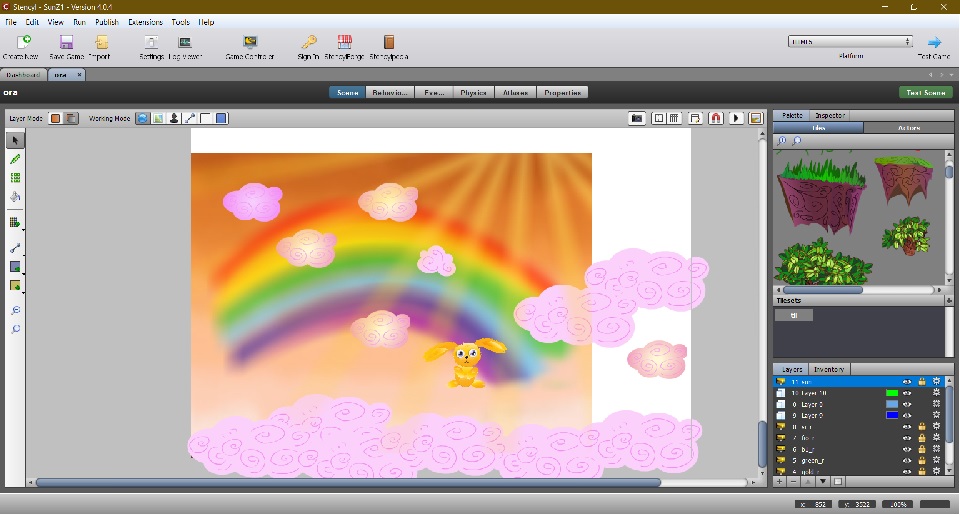Open the Platform dropdown
Image resolution: width=960 pixels, height=515 pixels.
tap(850, 42)
